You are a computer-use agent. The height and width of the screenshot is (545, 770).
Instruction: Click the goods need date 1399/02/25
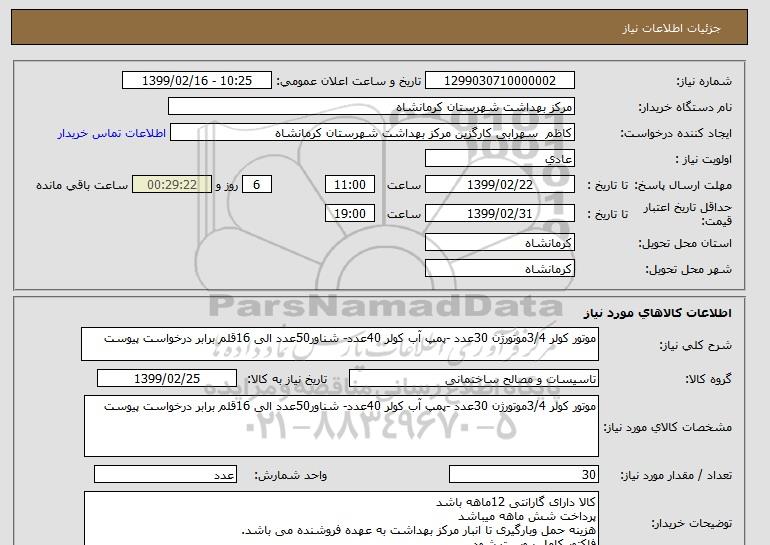click(167, 379)
